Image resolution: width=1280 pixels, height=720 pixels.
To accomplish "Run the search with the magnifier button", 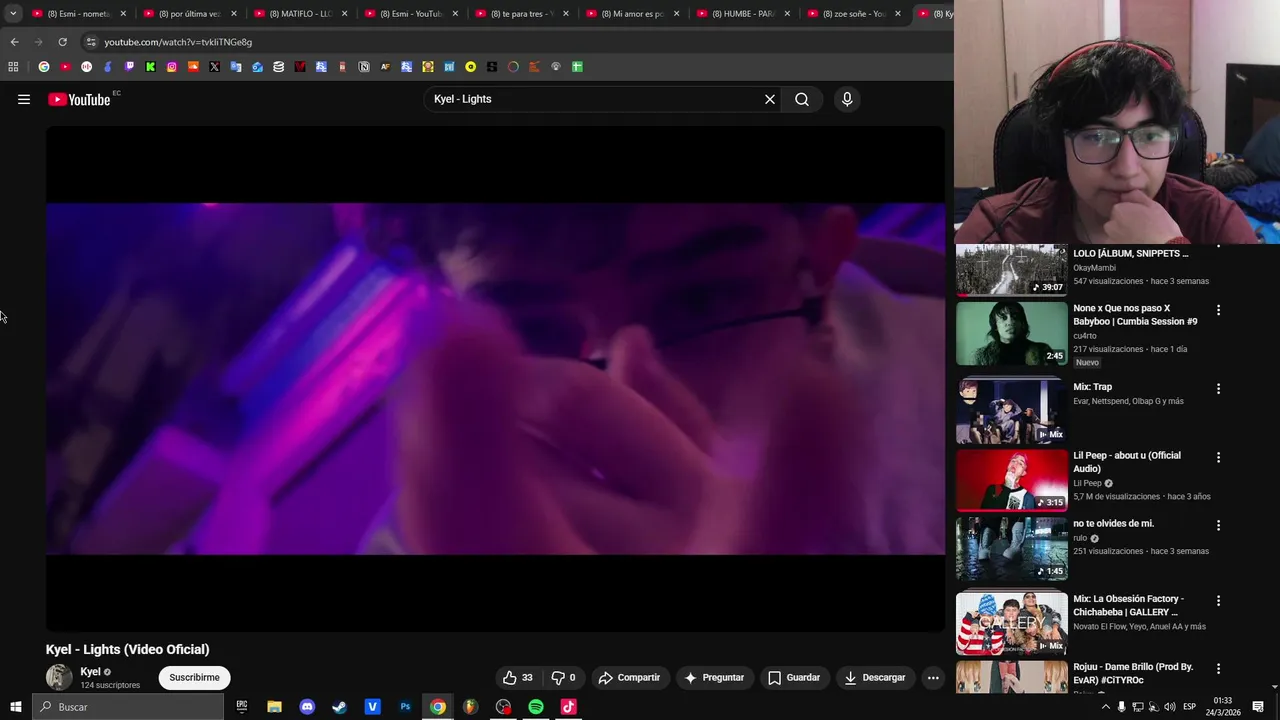I will click(802, 99).
